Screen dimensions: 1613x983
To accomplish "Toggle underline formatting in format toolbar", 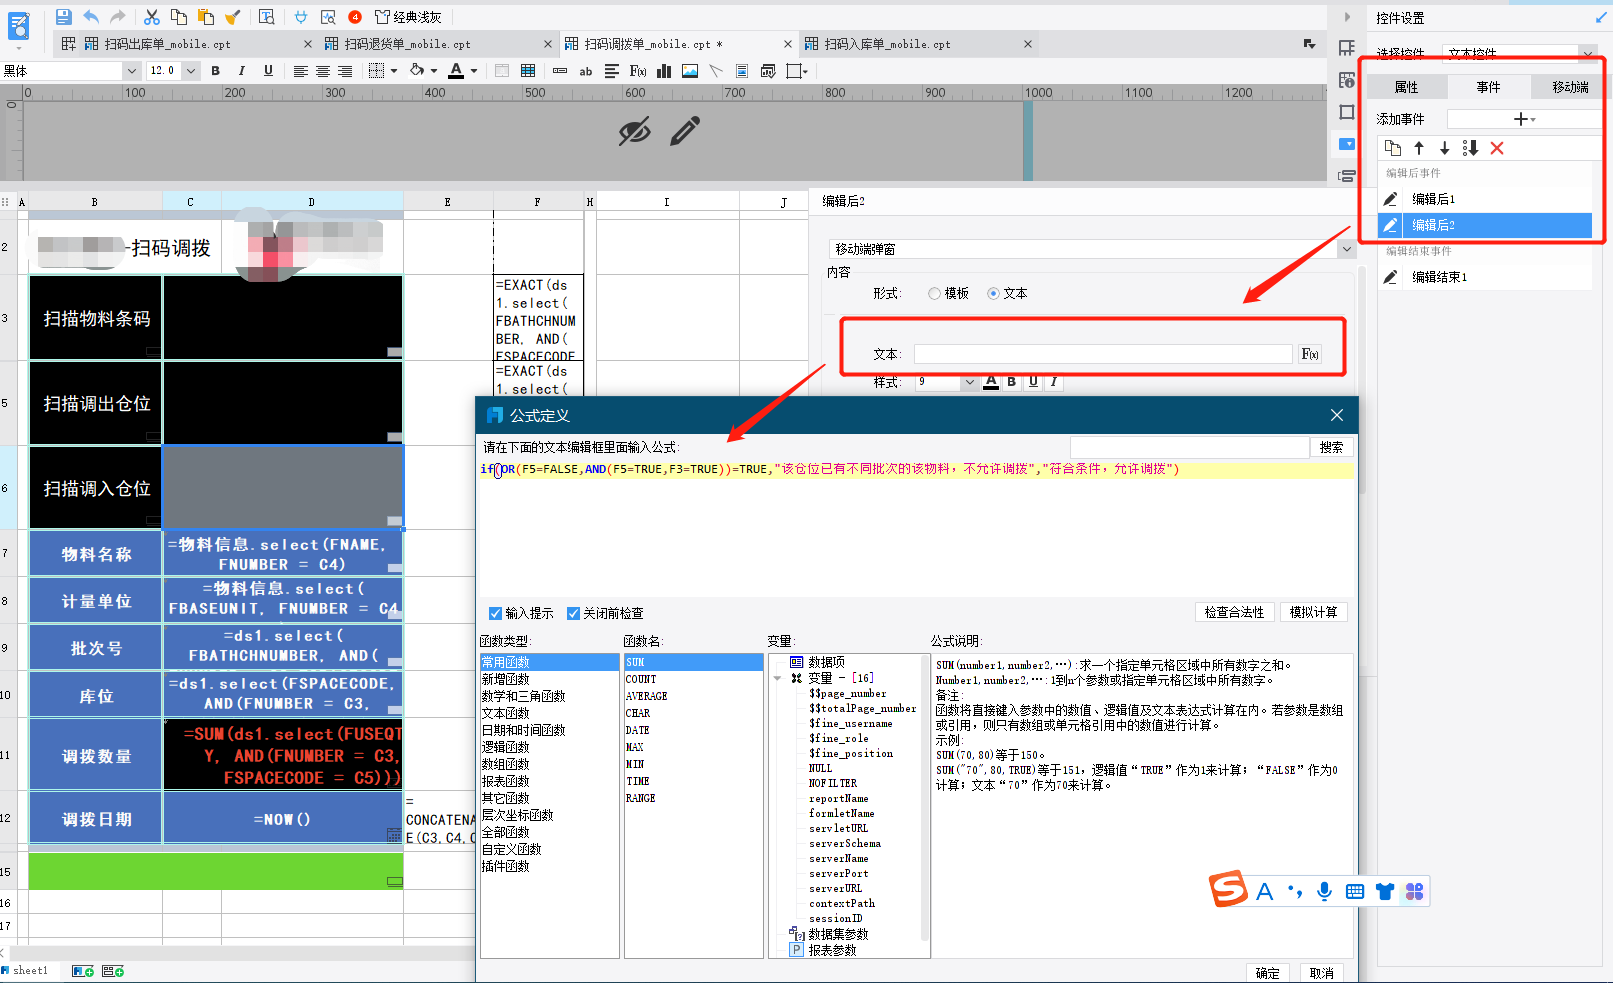I will click(x=268, y=71).
